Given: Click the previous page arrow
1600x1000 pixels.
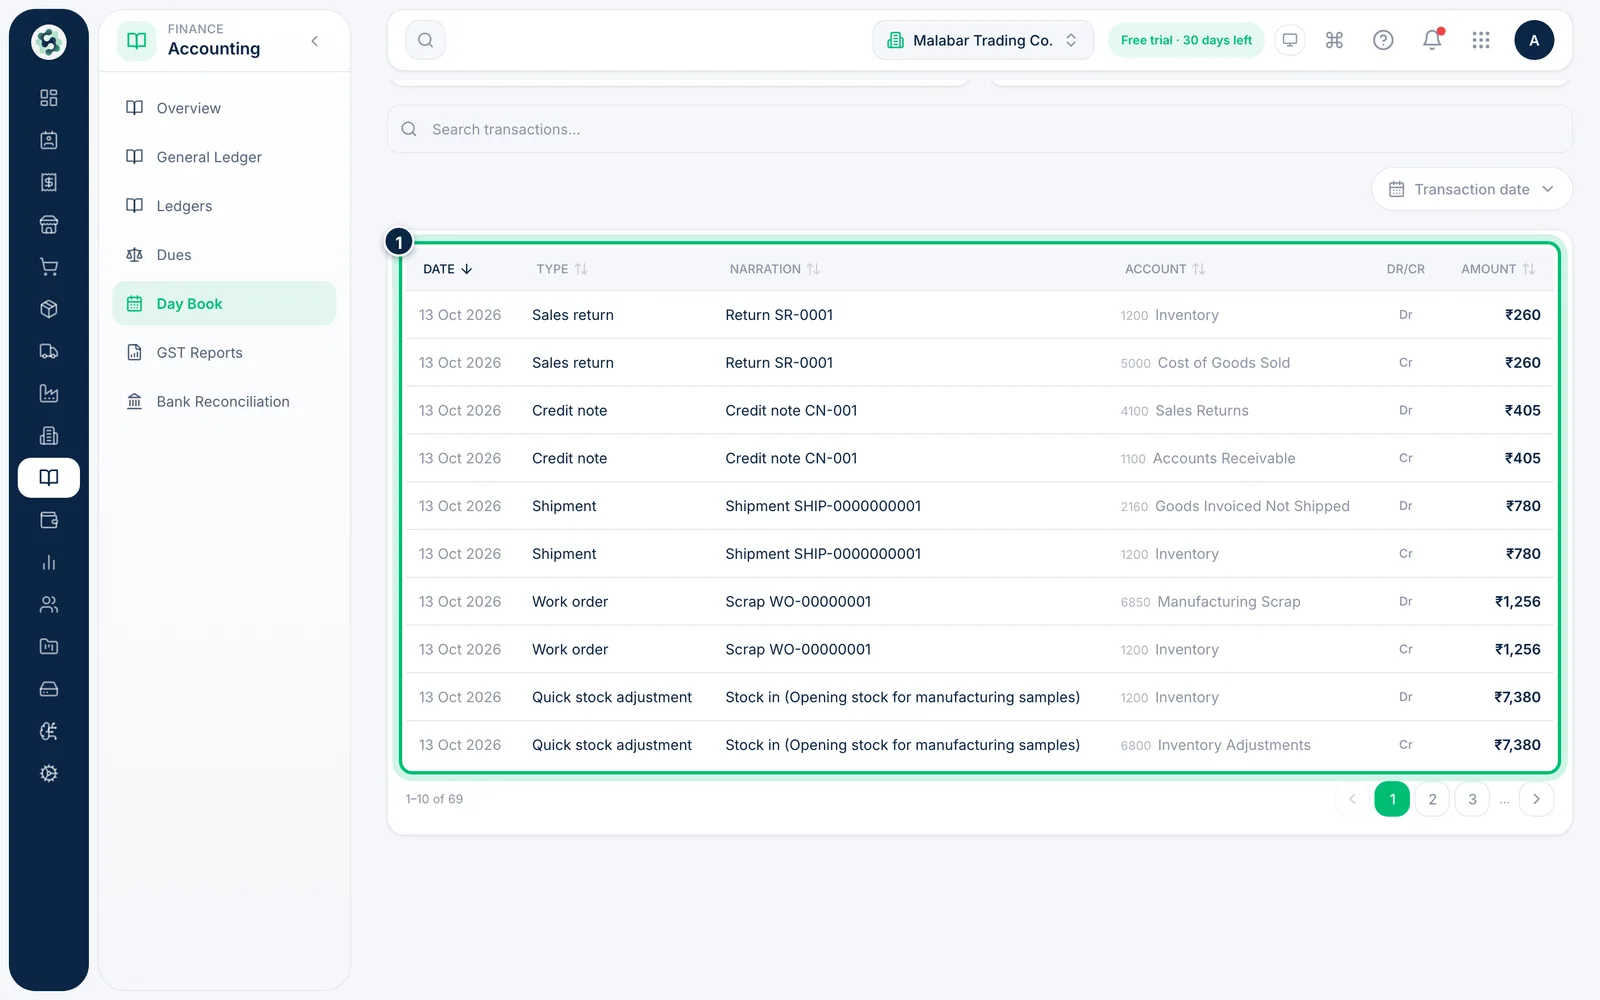Looking at the screenshot, I should [1352, 799].
